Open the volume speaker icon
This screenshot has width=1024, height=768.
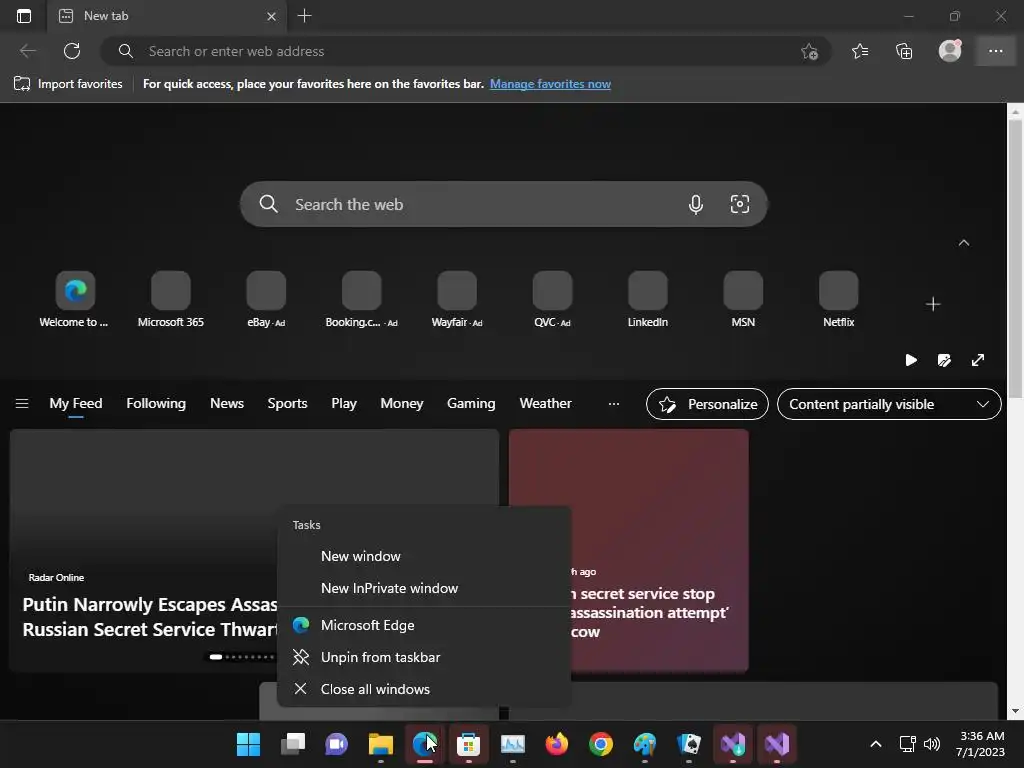click(932, 744)
